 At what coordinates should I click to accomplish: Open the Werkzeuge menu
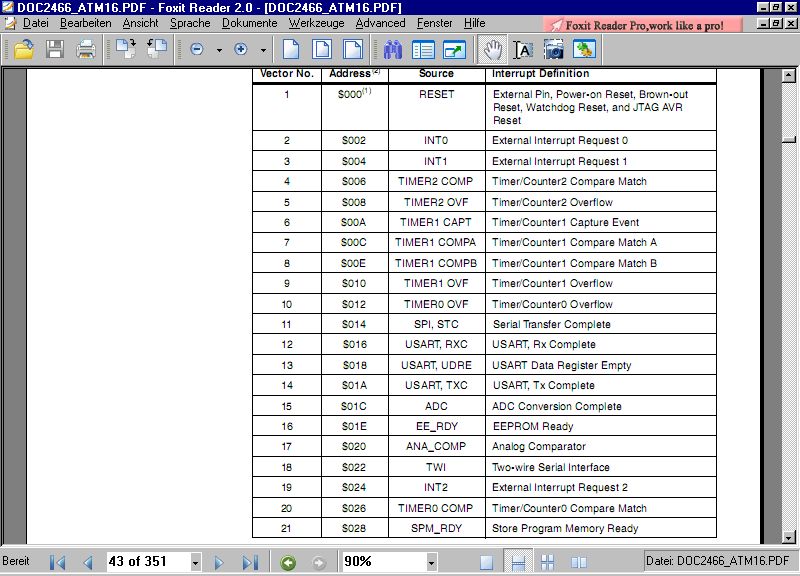tap(316, 23)
